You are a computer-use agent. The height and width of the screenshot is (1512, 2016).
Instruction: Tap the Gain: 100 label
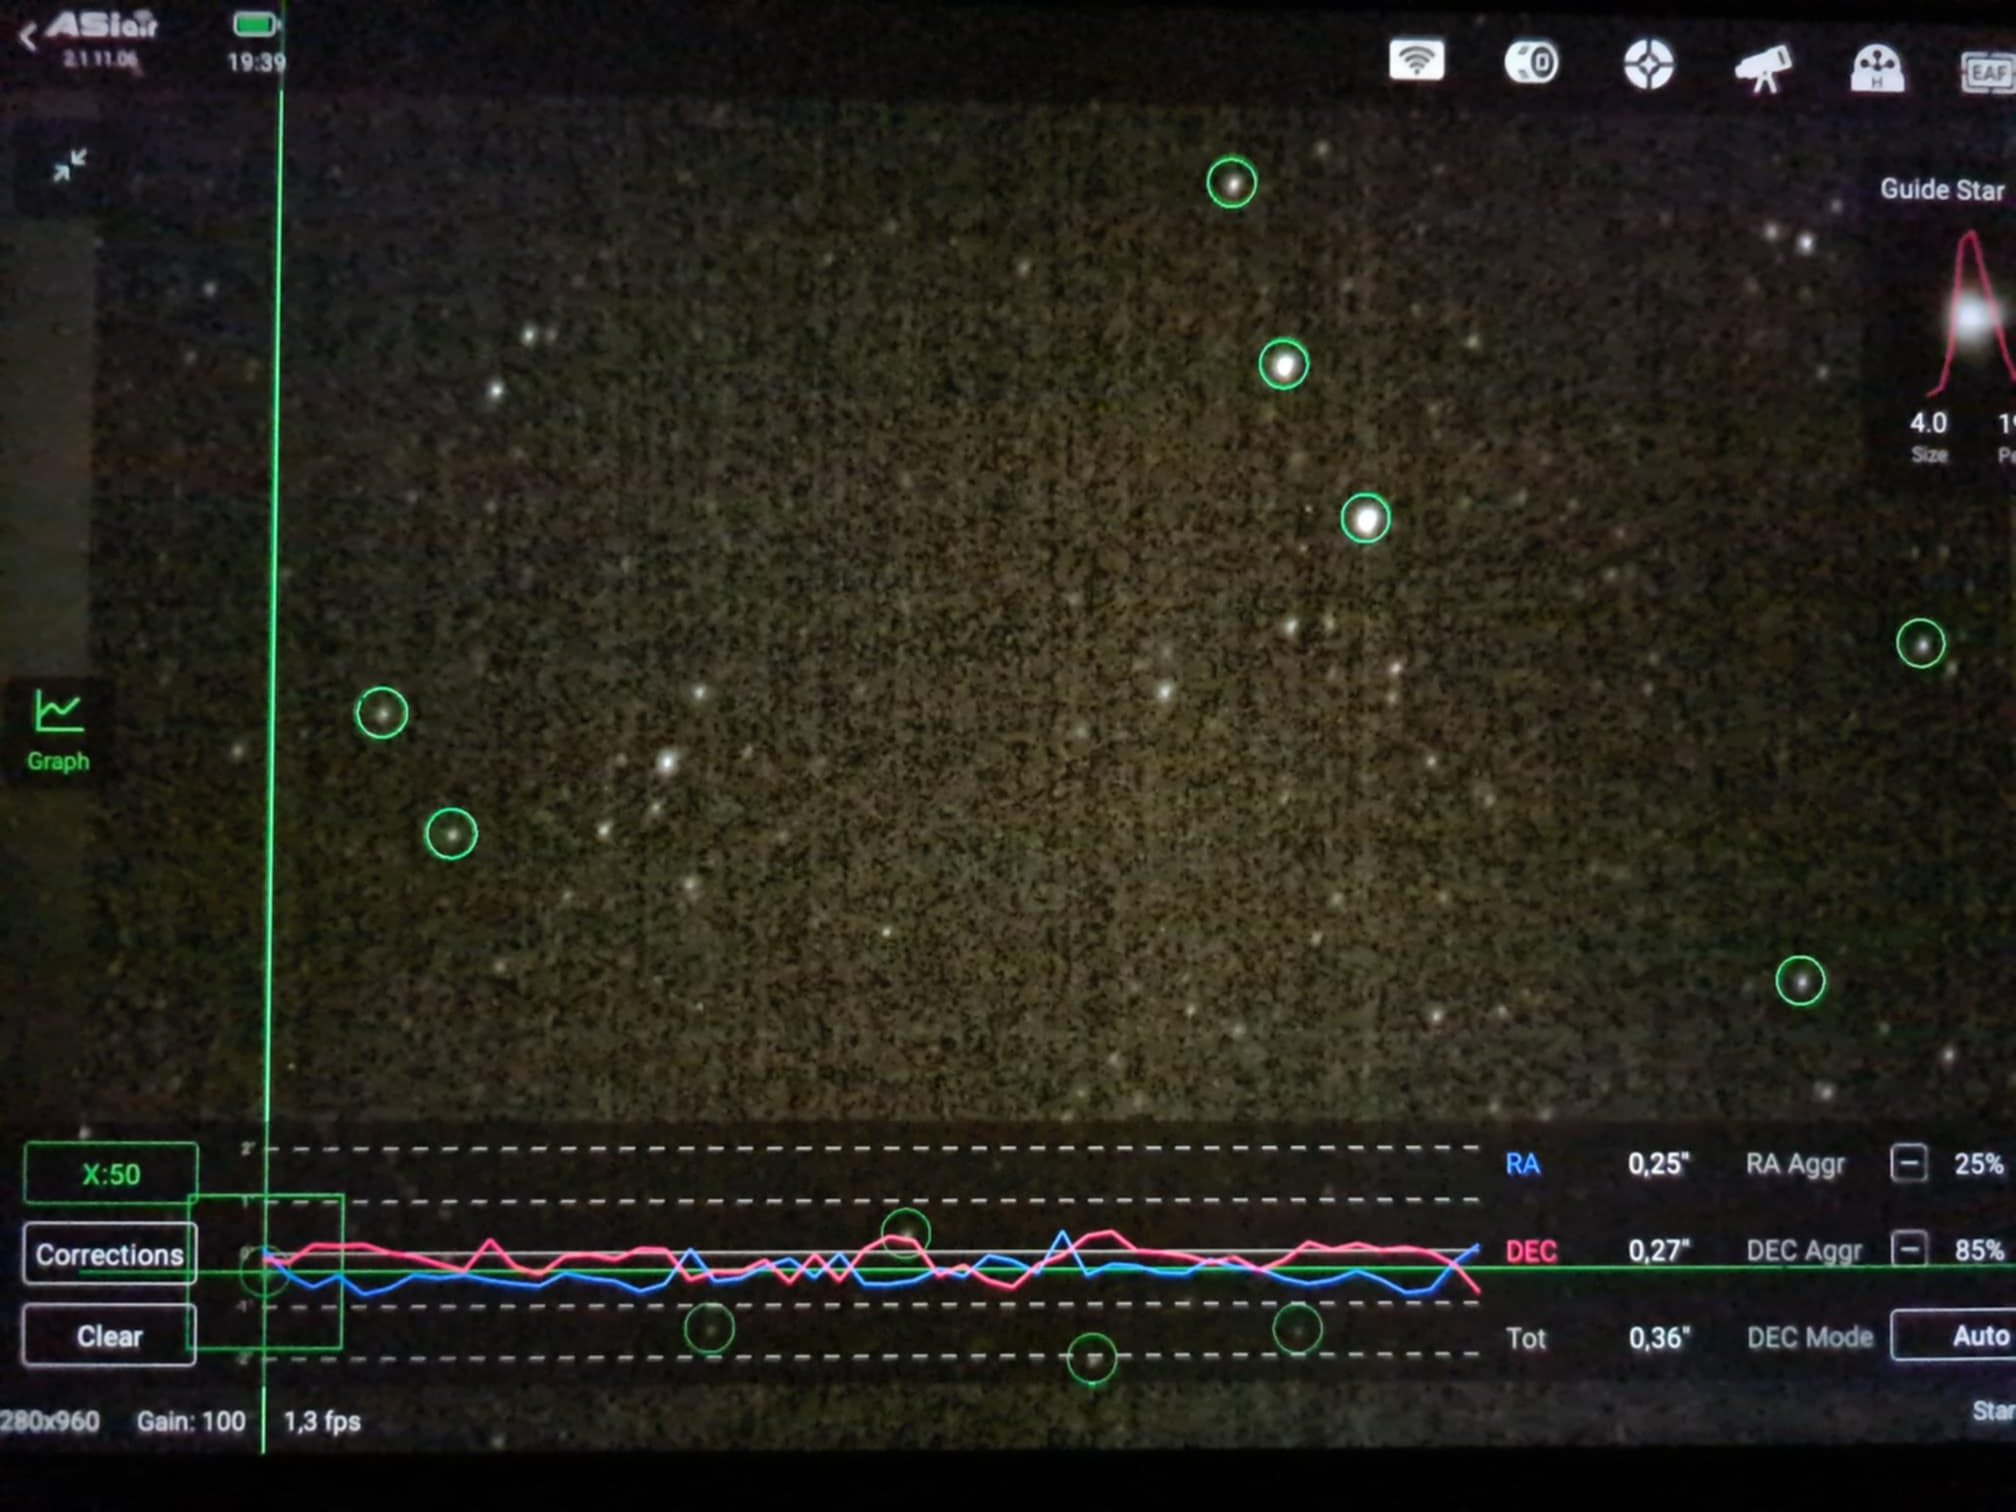[190, 1421]
